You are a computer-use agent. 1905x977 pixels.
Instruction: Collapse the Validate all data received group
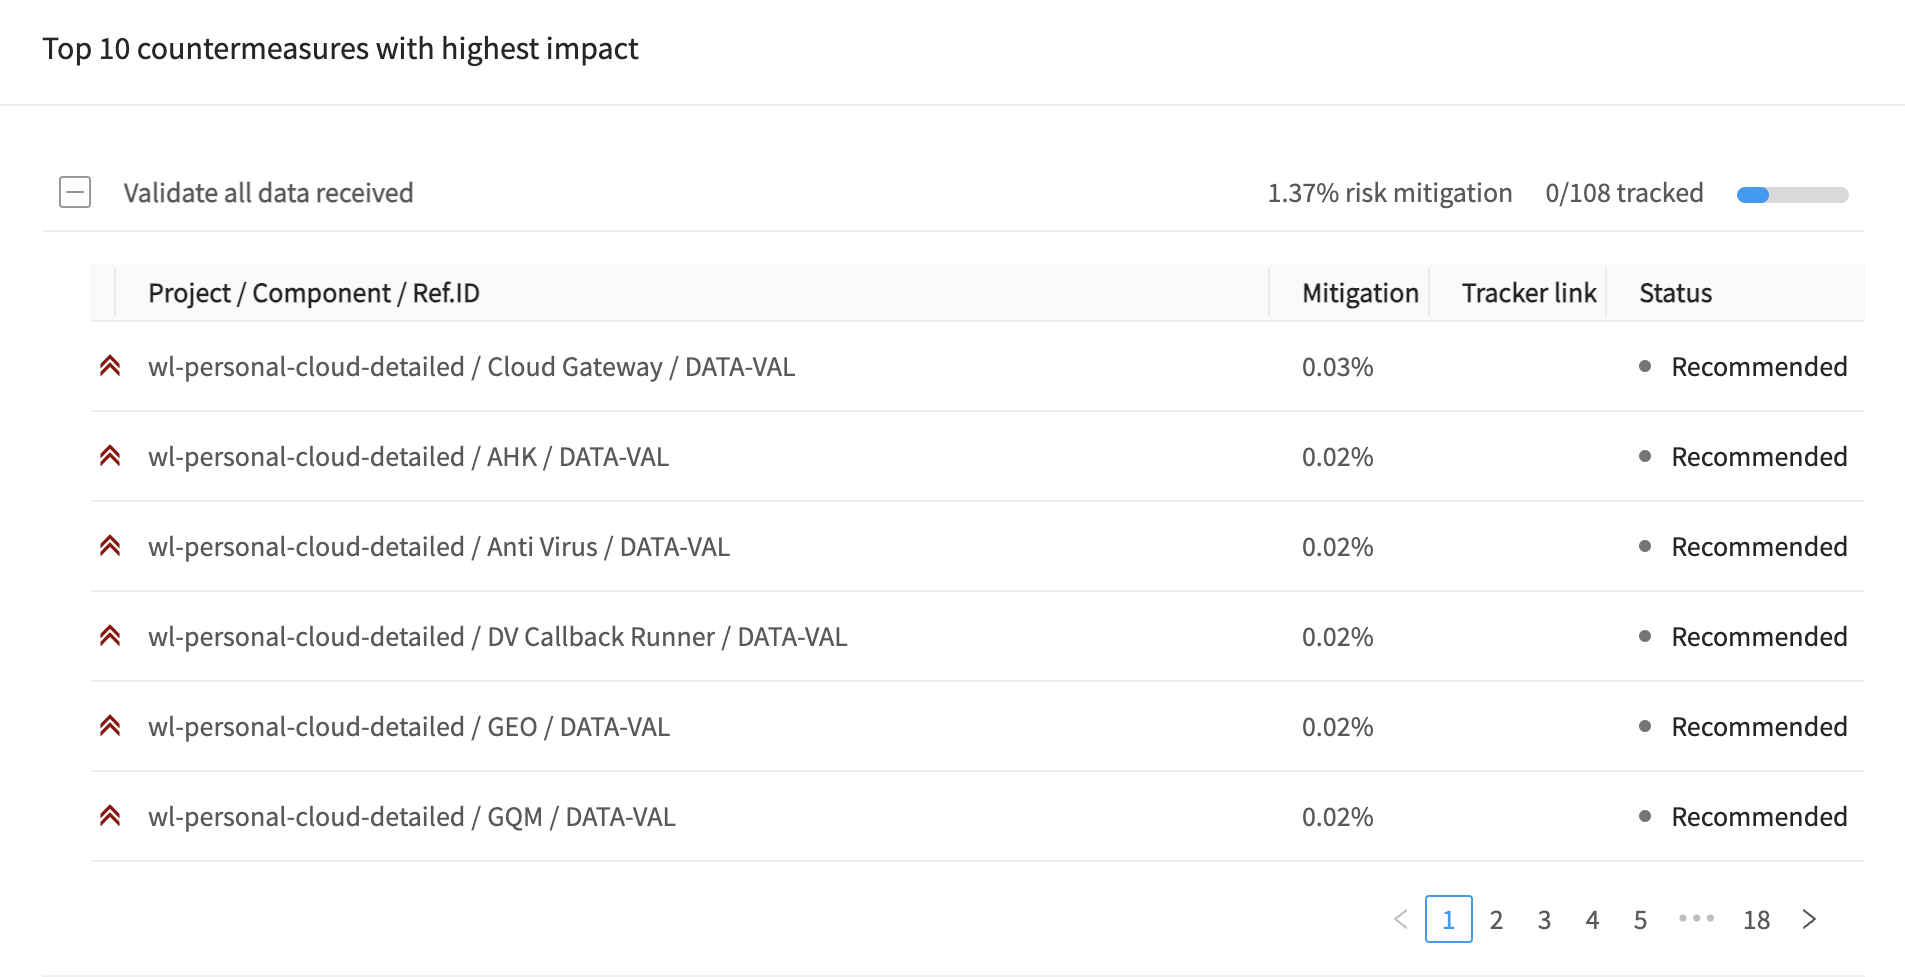75,192
